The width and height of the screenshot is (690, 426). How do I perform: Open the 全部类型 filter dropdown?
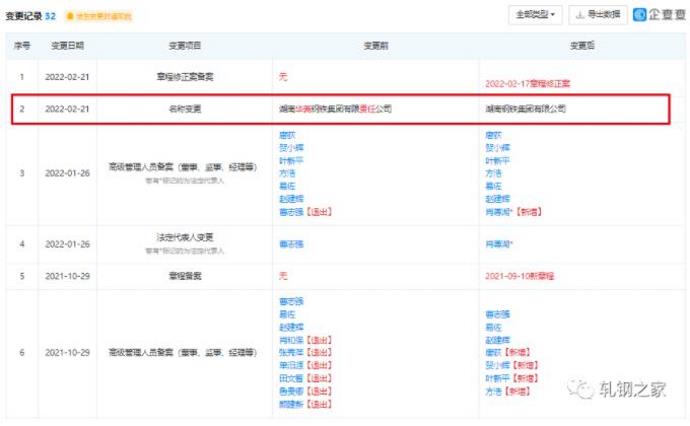(536, 15)
